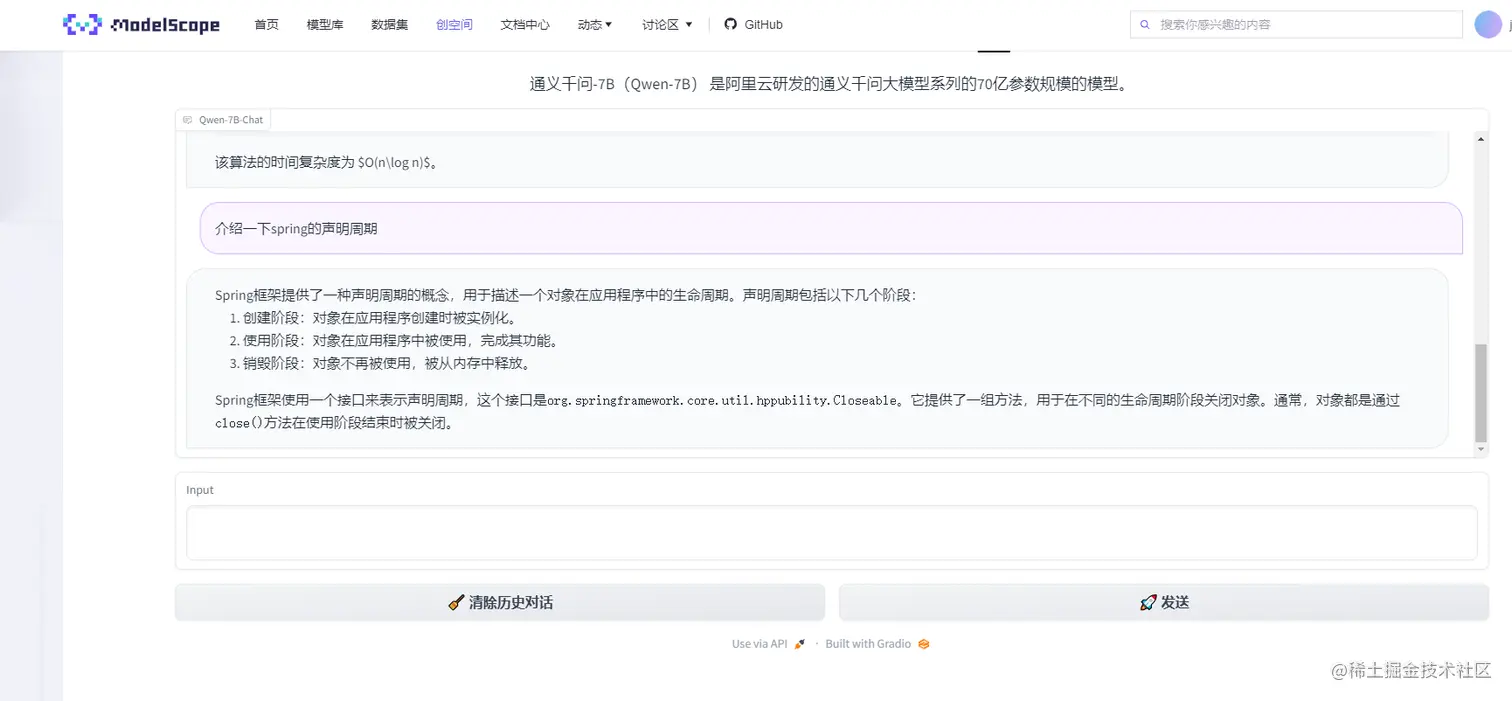Click the 发送 send button
Screen dimensions: 1512x701
[1164, 603]
